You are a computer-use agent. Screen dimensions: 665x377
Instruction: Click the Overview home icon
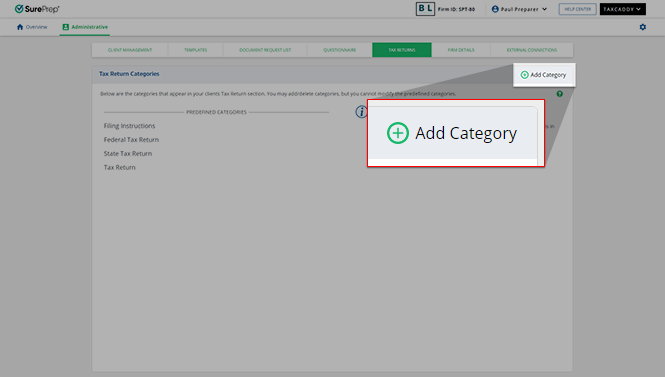coord(20,27)
